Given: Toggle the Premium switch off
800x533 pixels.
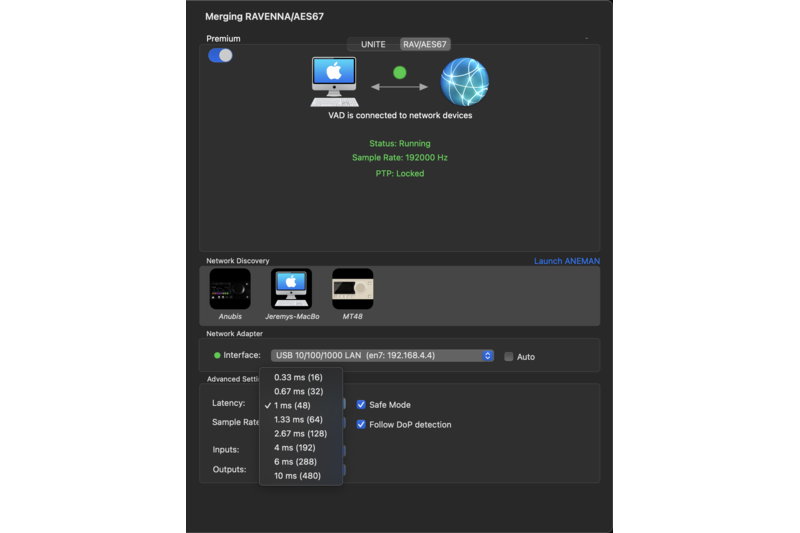Looking at the screenshot, I should [x=220, y=55].
